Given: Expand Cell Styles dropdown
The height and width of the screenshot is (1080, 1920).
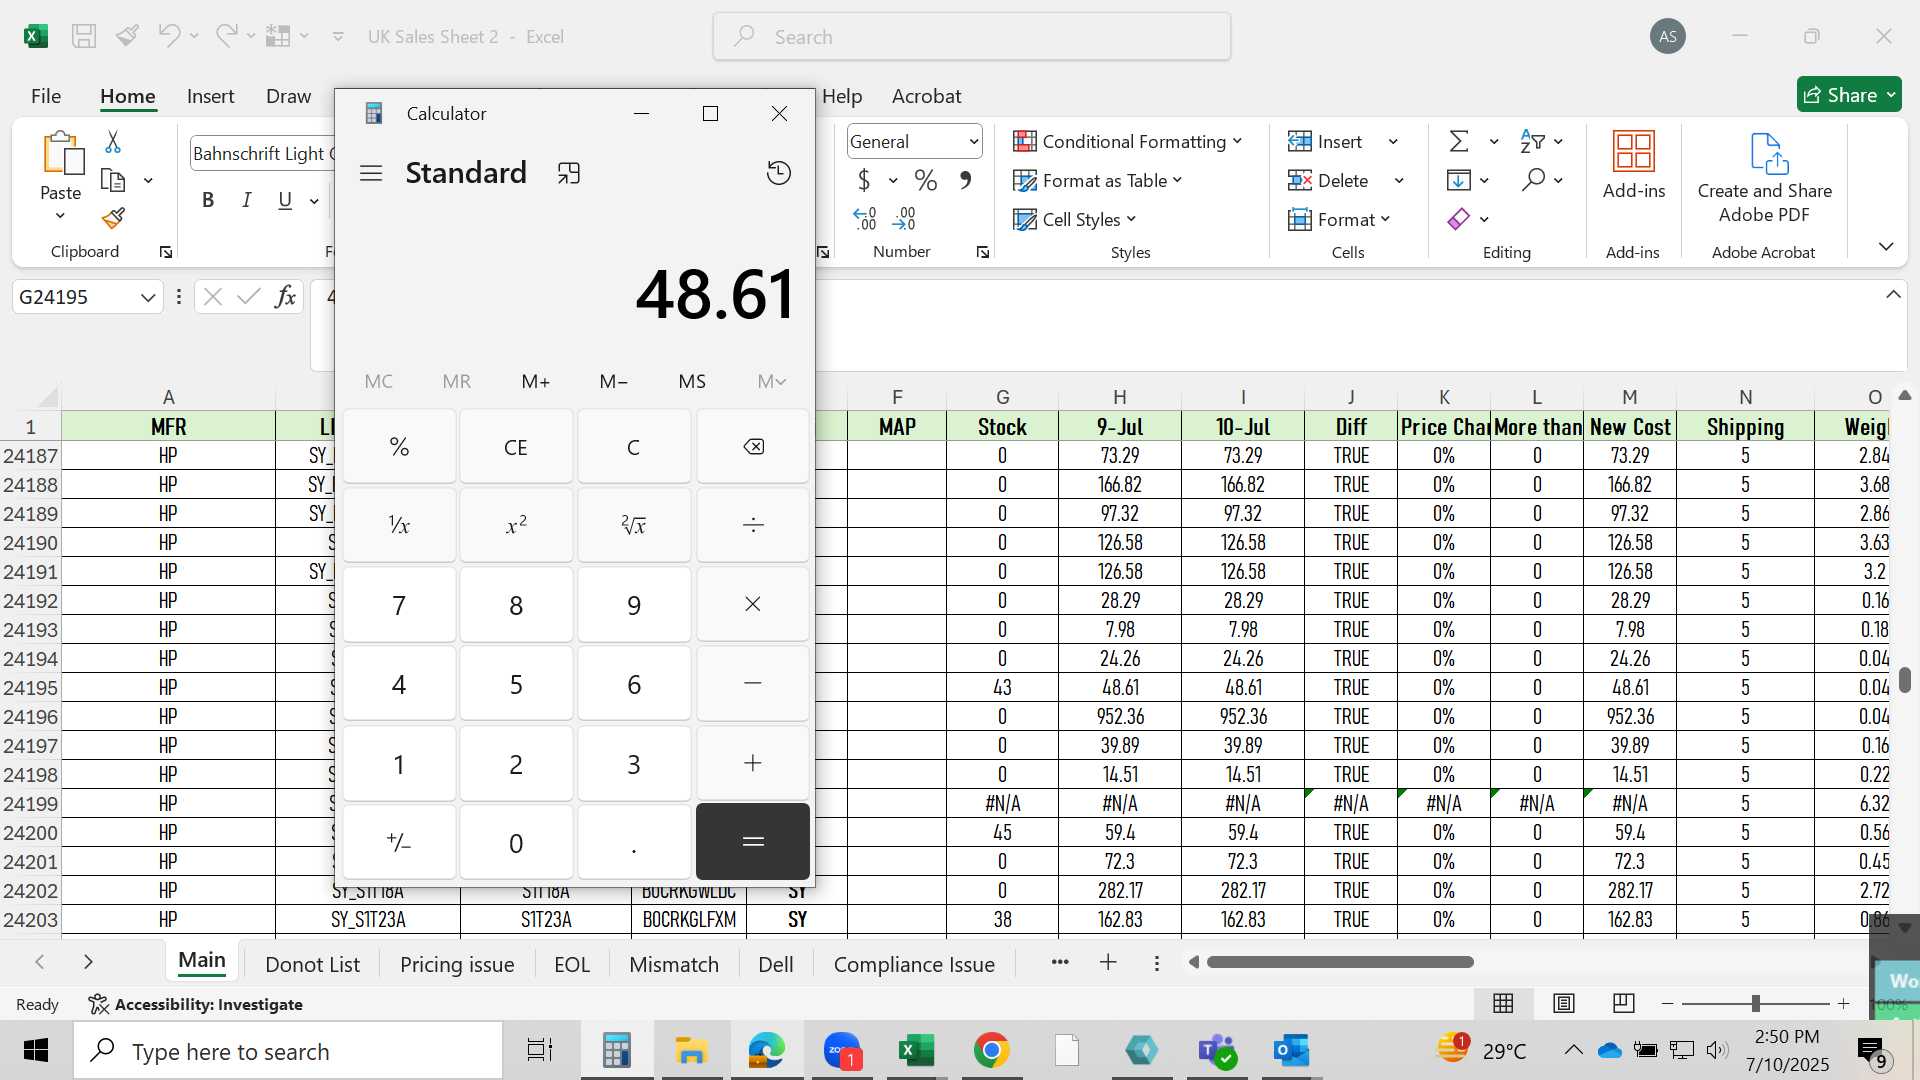Looking at the screenshot, I should click(x=1131, y=219).
